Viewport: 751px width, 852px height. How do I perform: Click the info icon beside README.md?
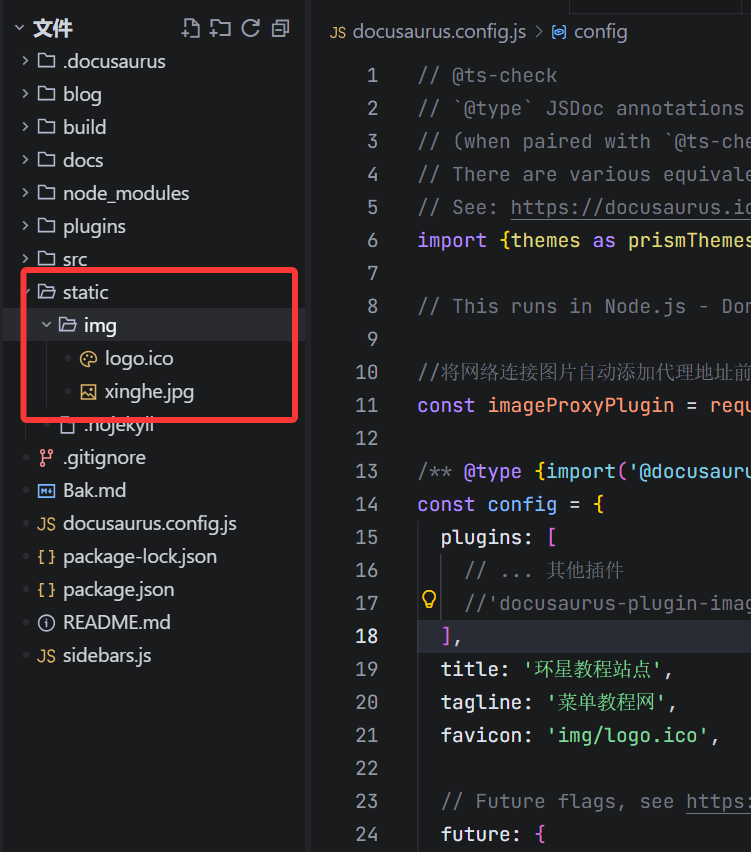46,623
